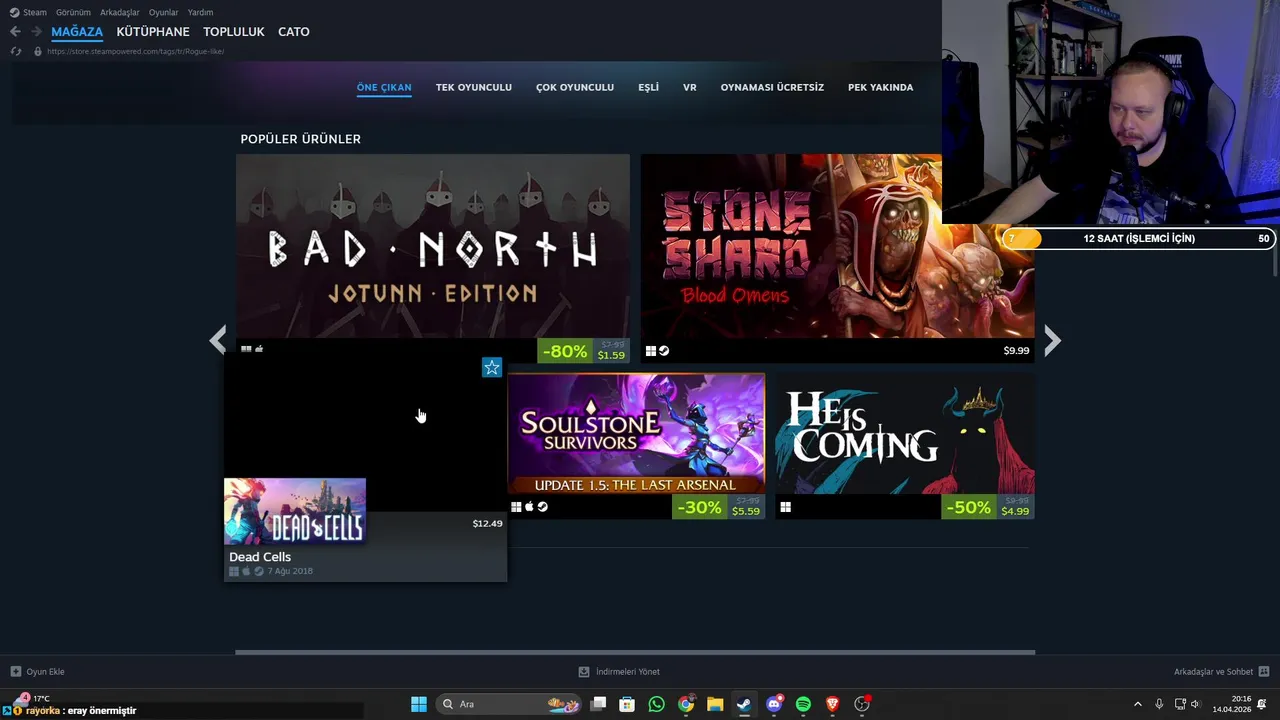Screen dimensions: 1280x720
Task: Open the clock and date panel
Action: [x=1232, y=704]
